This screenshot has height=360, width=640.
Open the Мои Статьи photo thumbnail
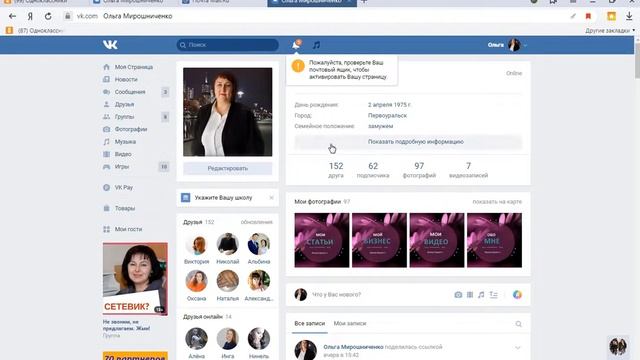pyautogui.click(x=322, y=240)
